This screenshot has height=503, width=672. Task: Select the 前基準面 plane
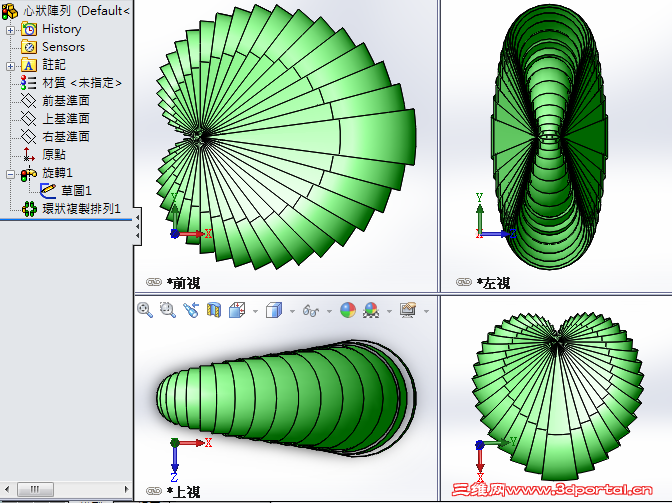tap(66, 101)
